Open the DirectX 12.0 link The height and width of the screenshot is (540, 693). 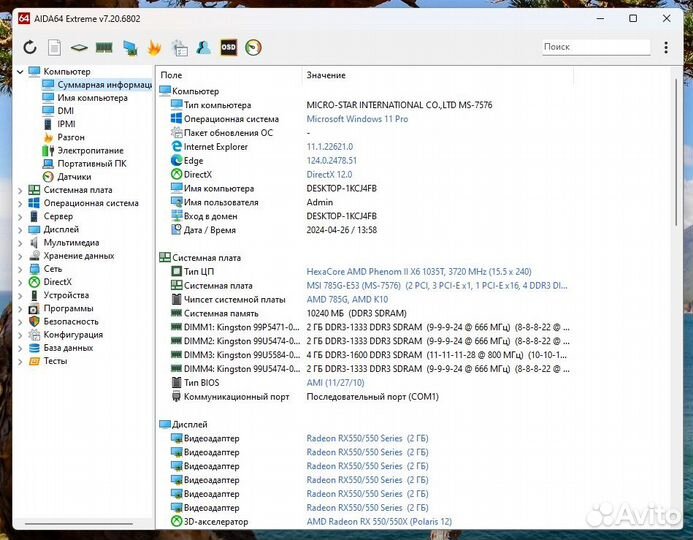(329, 175)
